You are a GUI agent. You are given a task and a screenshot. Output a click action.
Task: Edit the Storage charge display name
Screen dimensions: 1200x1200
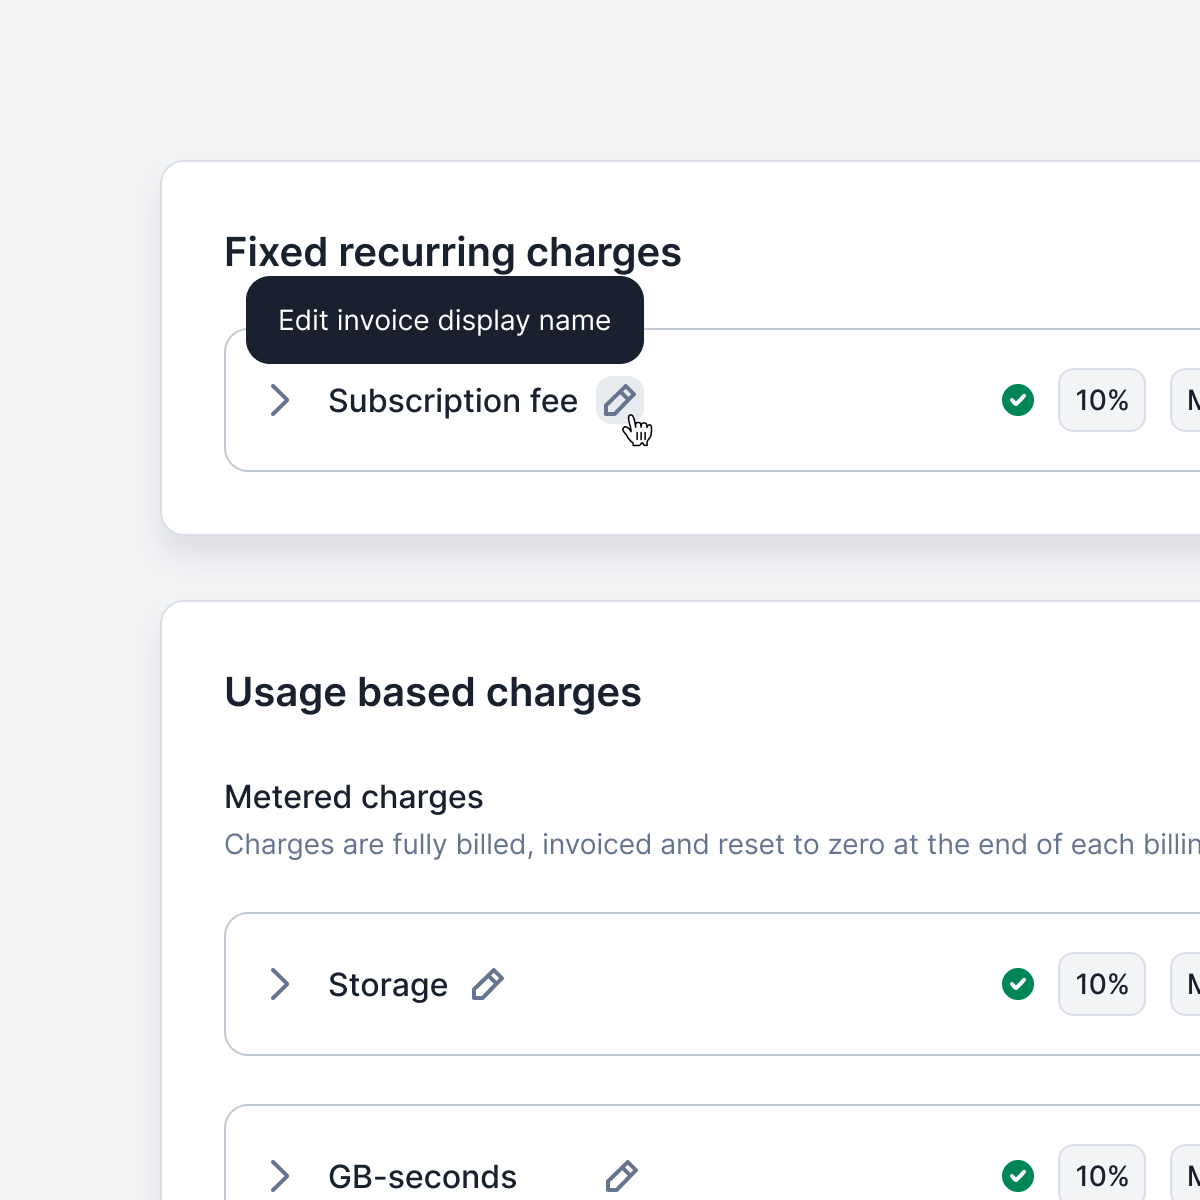(x=487, y=985)
